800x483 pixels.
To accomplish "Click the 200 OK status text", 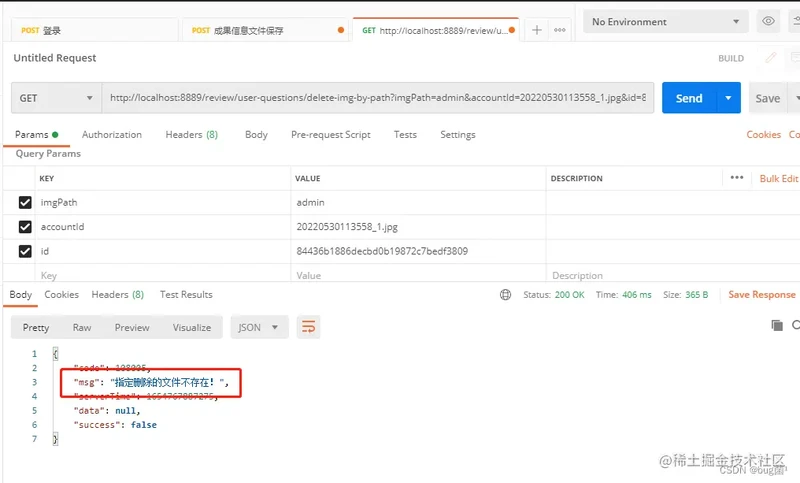I will pyautogui.click(x=569, y=295).
